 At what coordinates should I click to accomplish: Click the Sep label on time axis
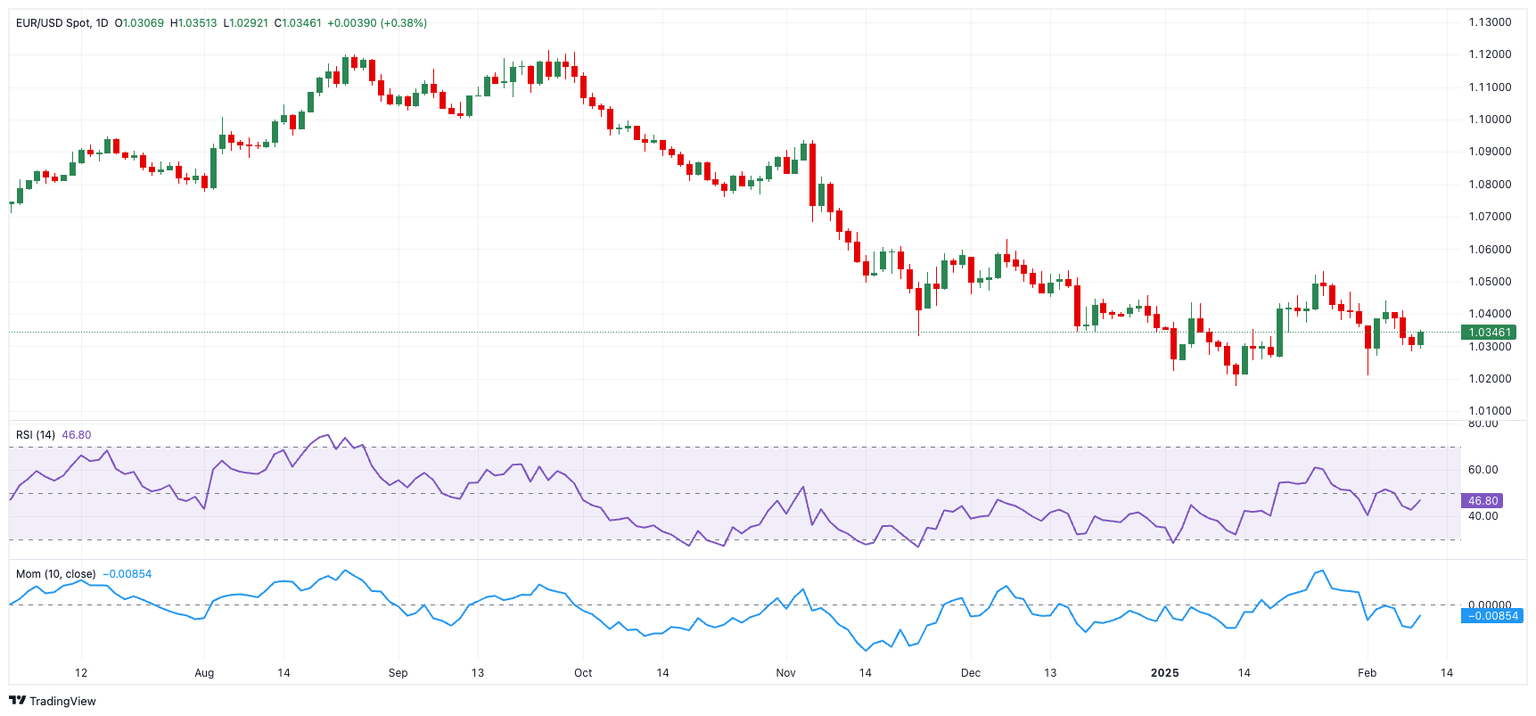coord(398,673)
